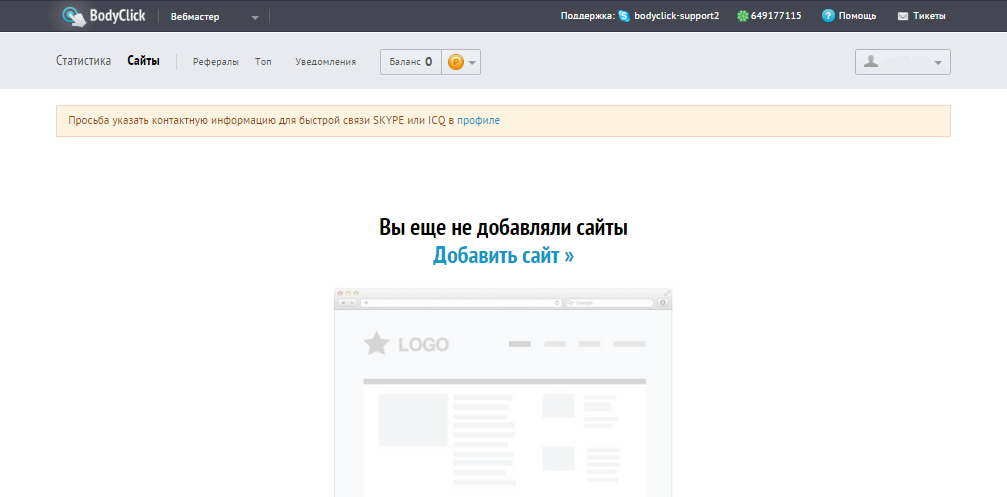This screenshot has height=497, width=1007.
Task: Click the blue Помощь question mark icon
Action: [x=828, y=16]
